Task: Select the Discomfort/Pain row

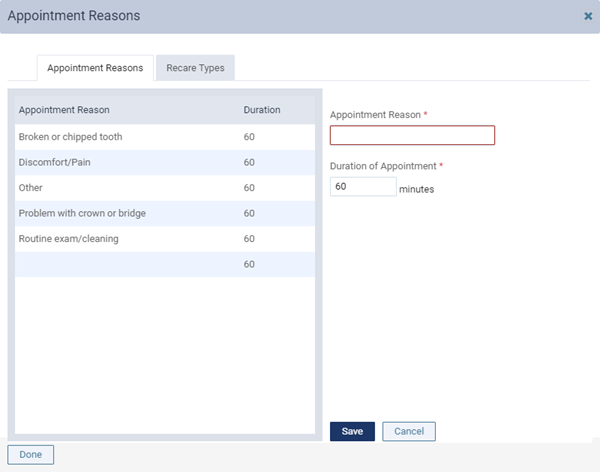Action: [x=165, y=162]
